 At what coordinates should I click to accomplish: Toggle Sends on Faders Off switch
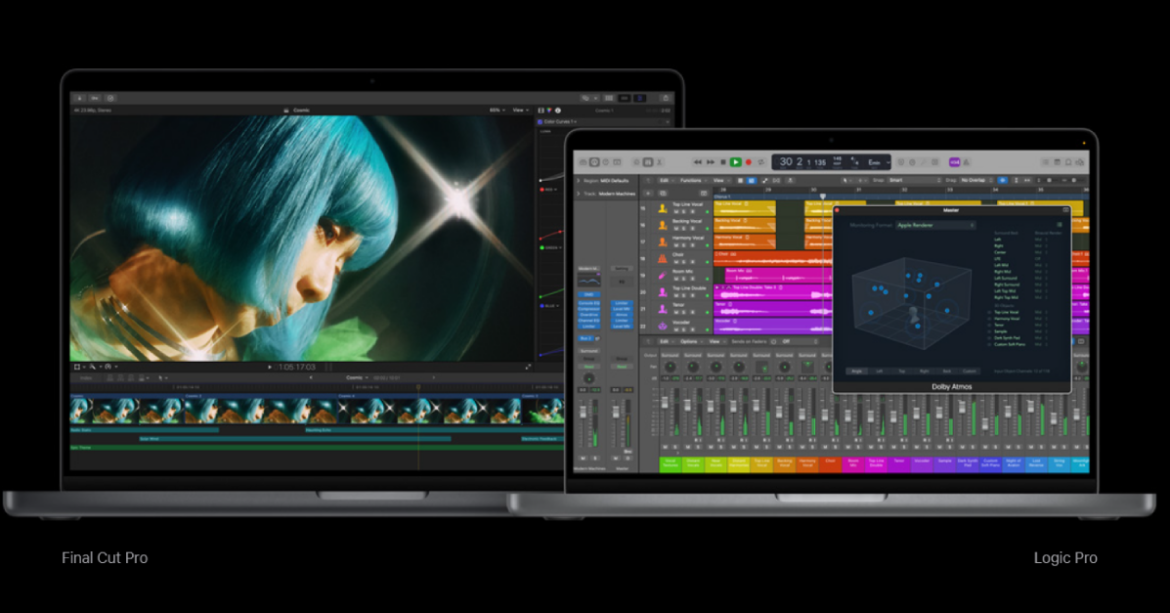point(772,341)
